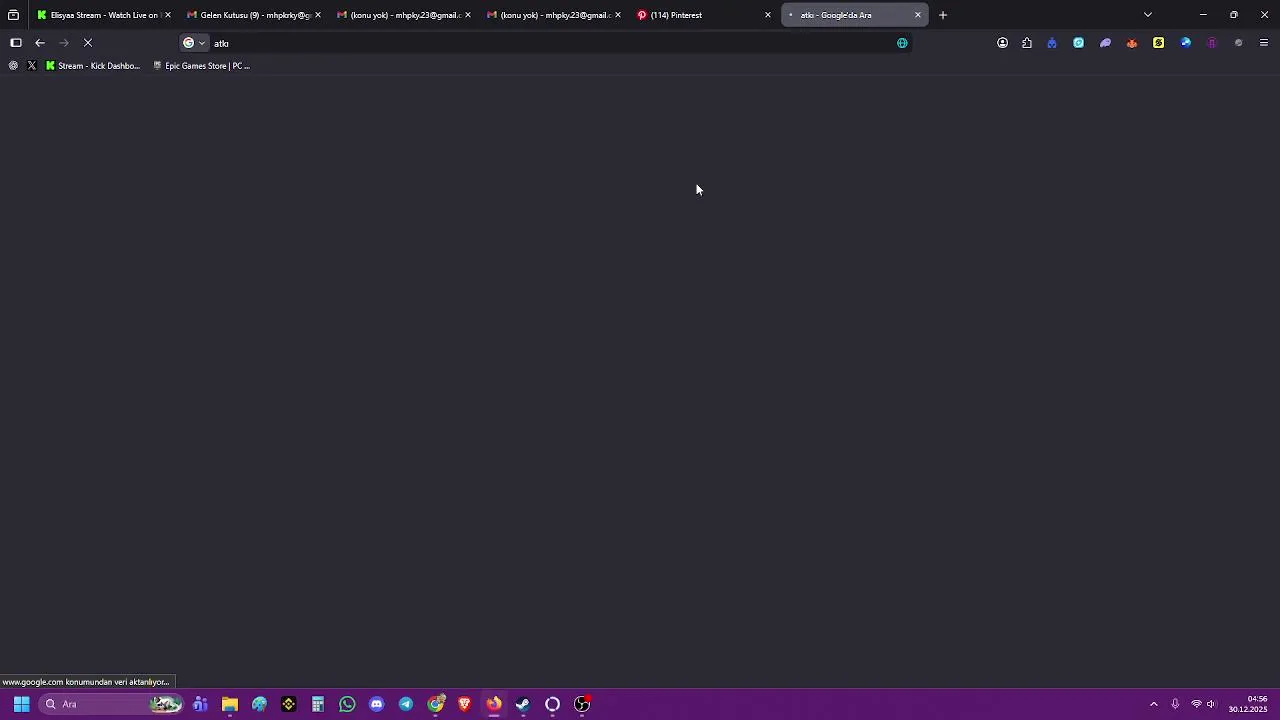Select the 'atkı - Google'da Ara' tab

pos(854,15)
